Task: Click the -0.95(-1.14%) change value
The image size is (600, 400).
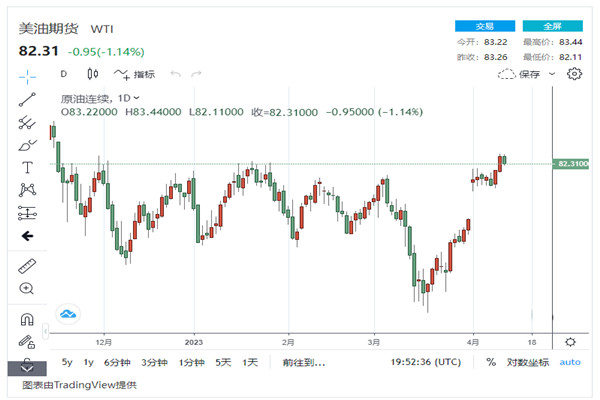Action: [106, 52]
